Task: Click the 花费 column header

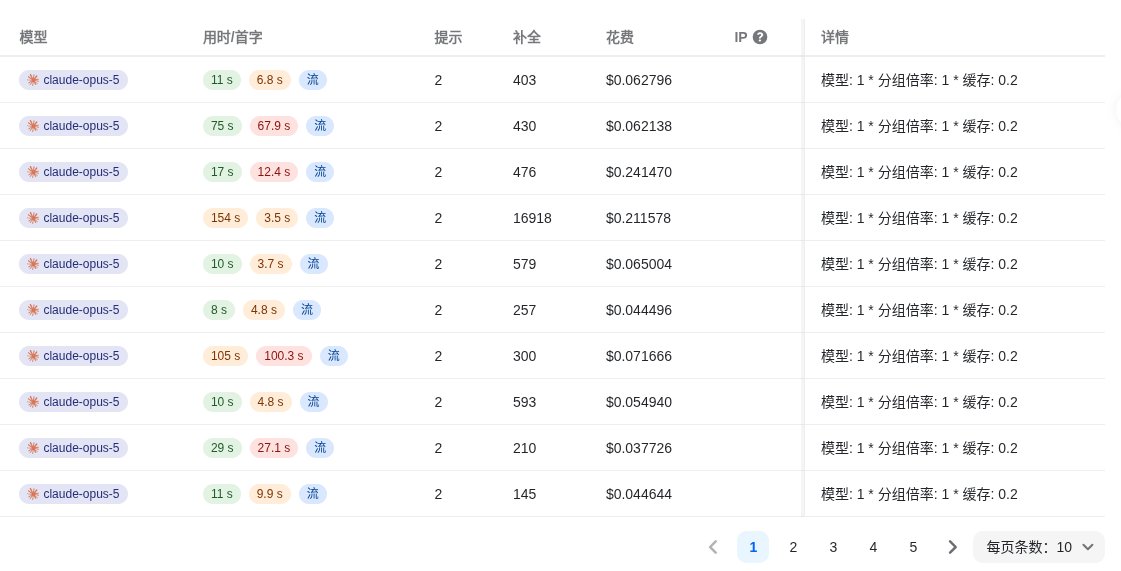Action: tap(620, 37)
